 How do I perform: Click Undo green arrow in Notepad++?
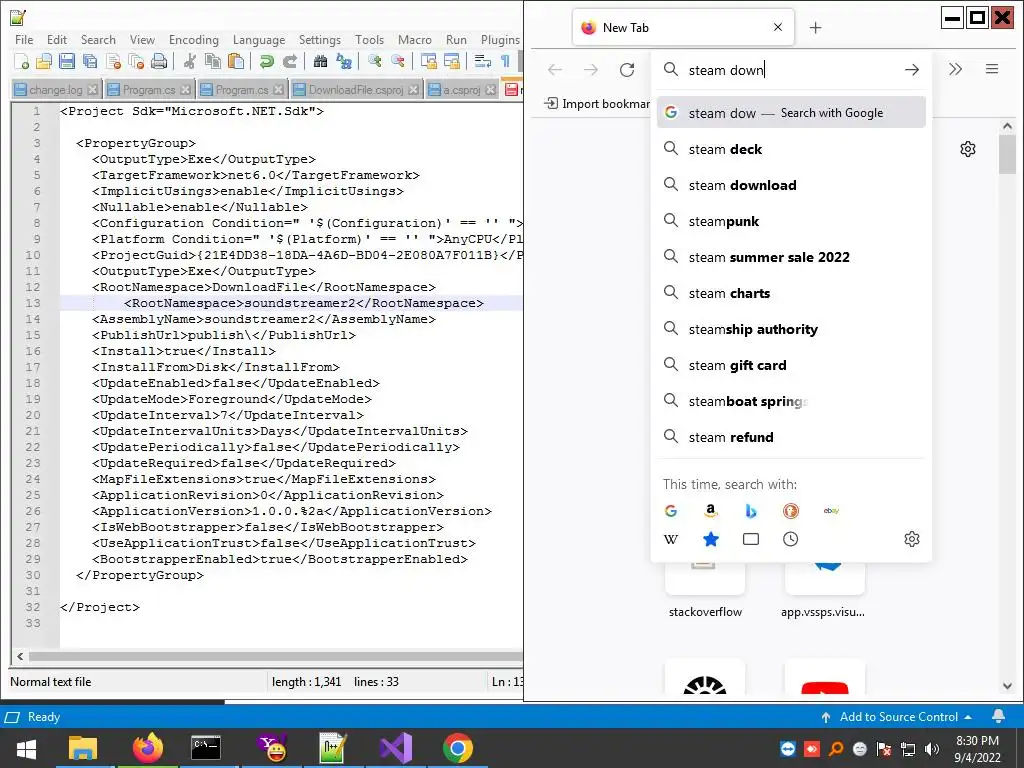[x=266, y=61]
